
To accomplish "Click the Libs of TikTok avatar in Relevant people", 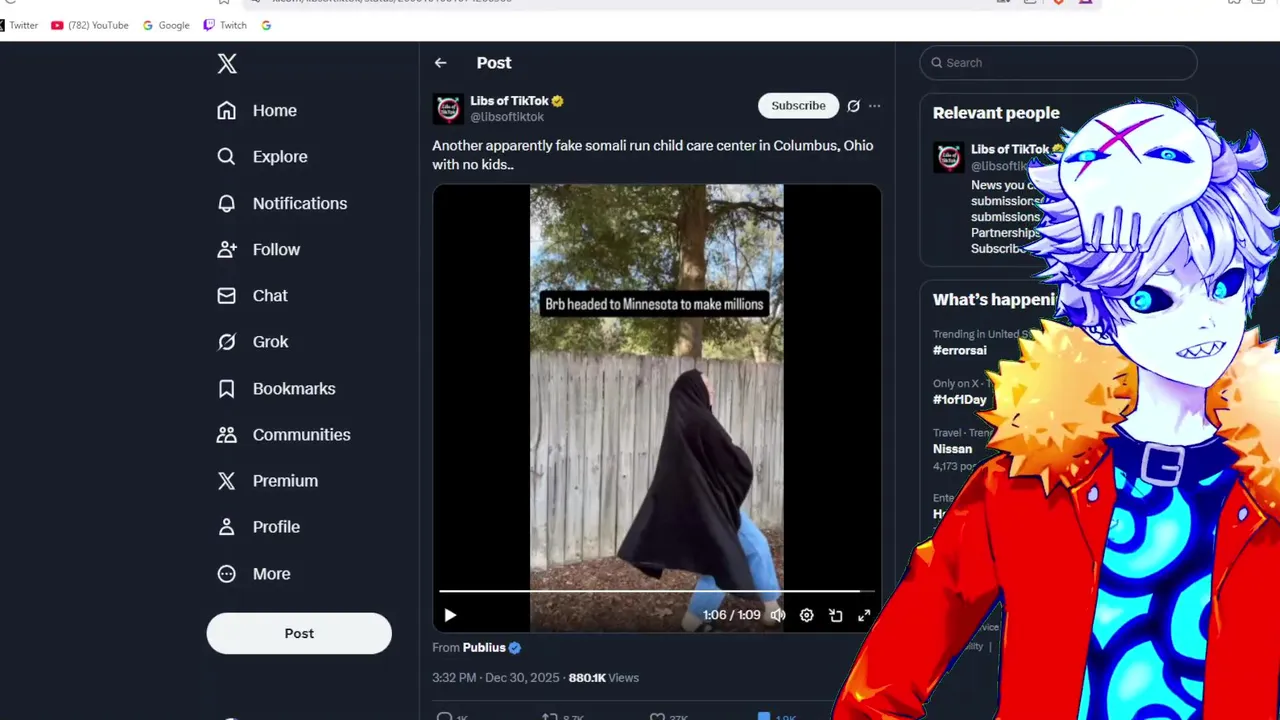I will click(x=949, y=157).
